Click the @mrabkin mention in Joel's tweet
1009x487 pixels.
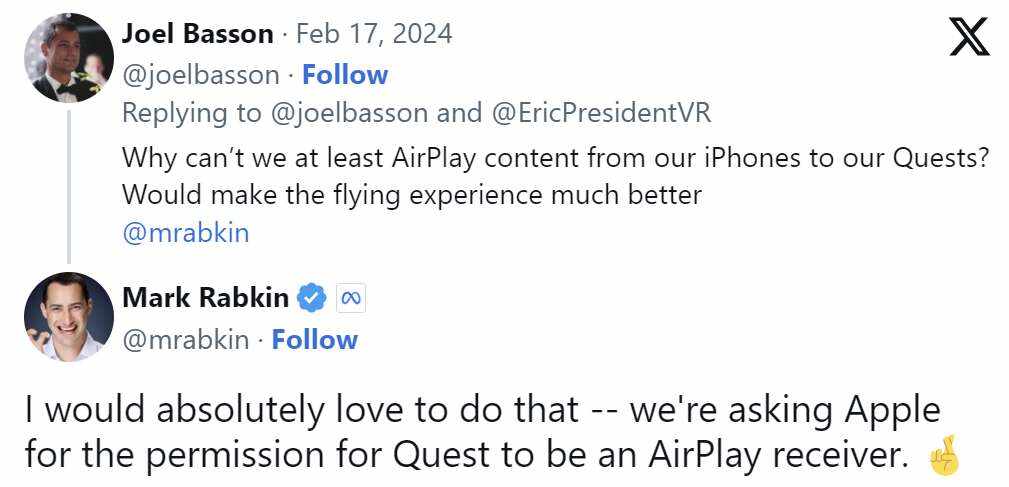pos(185,233)
